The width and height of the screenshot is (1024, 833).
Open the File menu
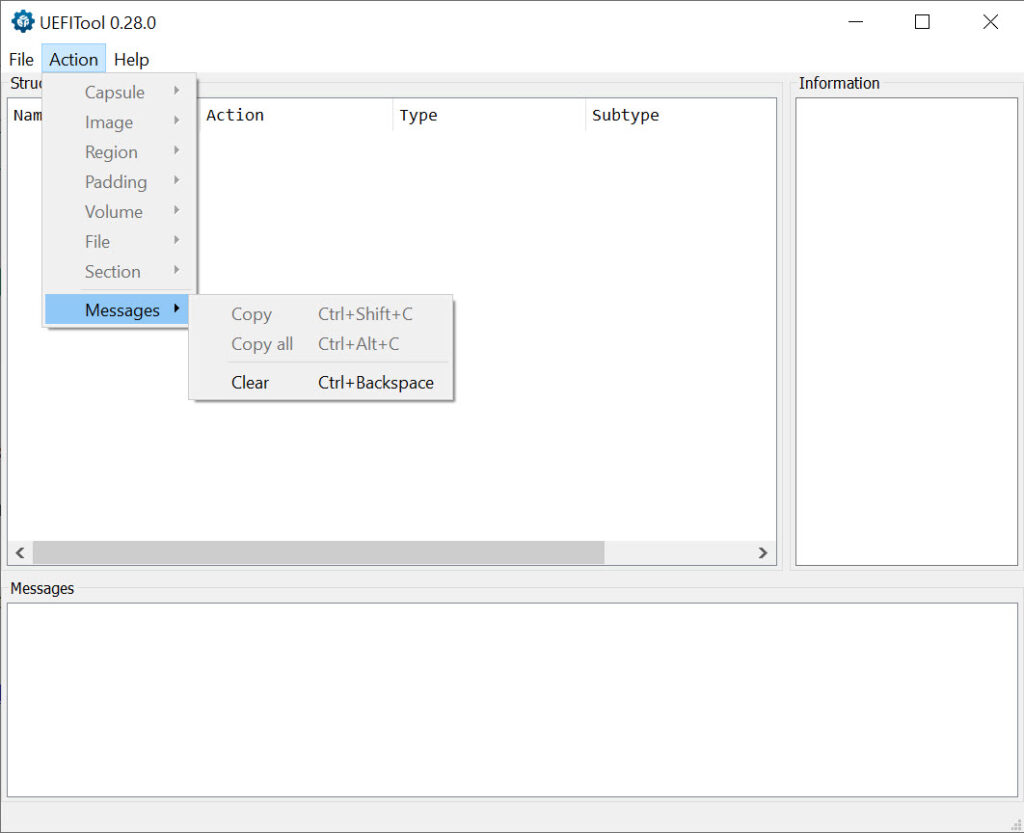coord(21,59)
